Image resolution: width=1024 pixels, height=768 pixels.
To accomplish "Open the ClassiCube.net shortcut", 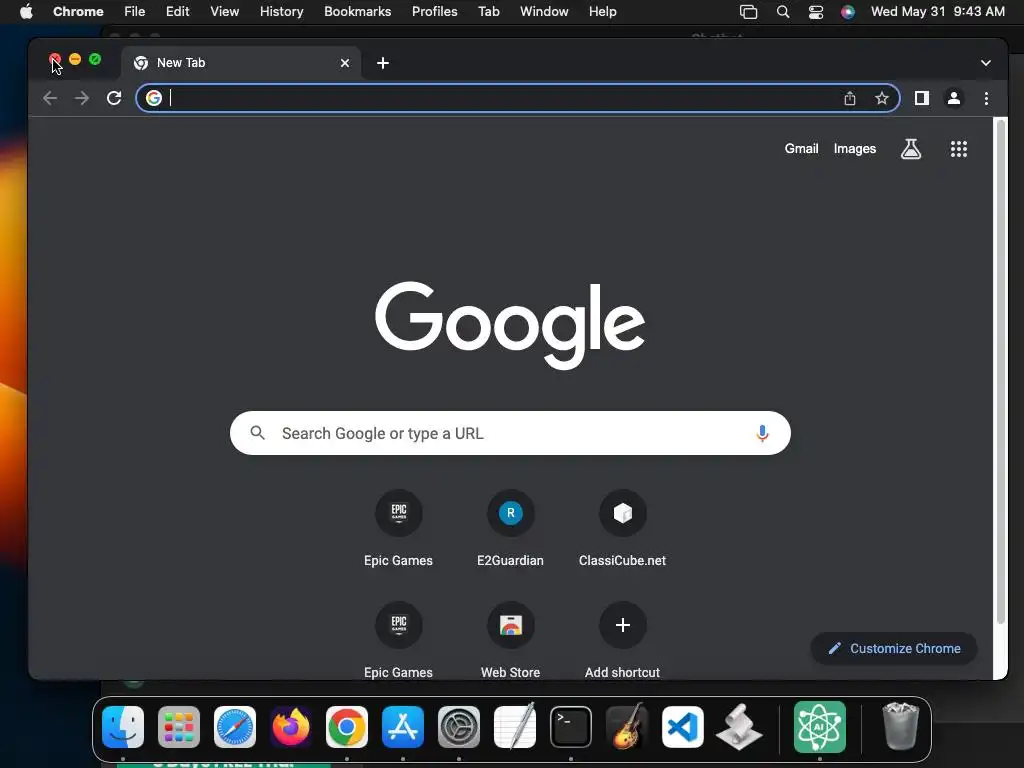I will click(622, 513).
